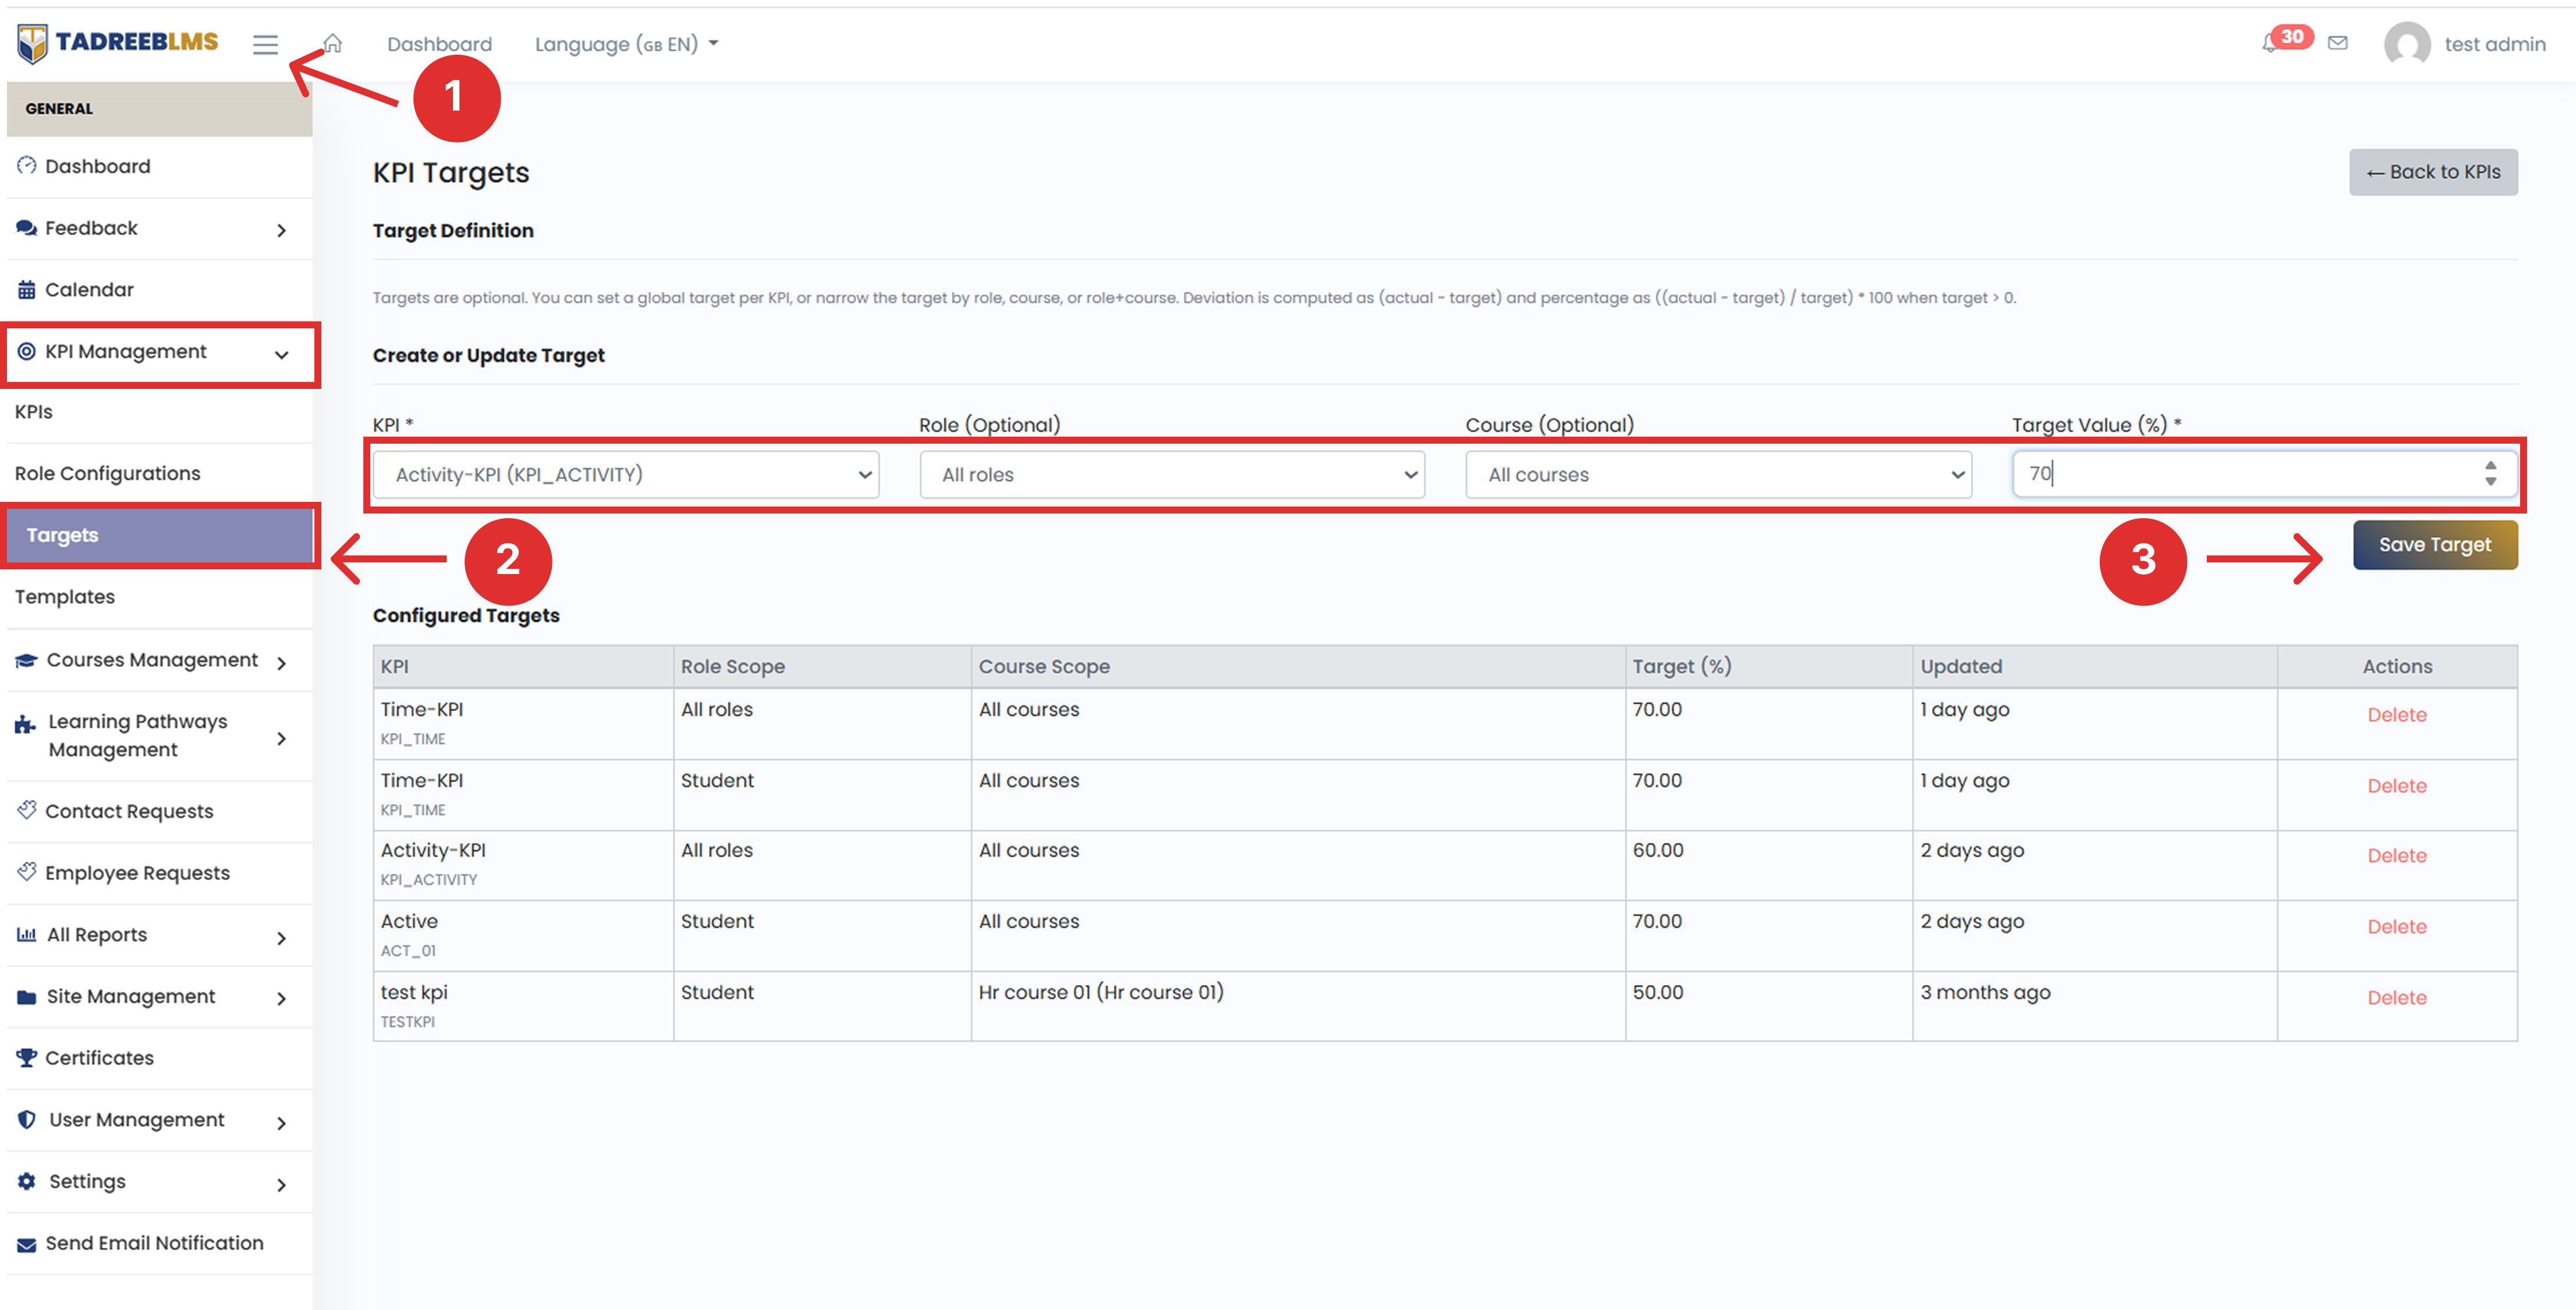2576x1310 pixels.
Task: Click the Feedback chat bubbles icon
Action: tap(27, 228)
